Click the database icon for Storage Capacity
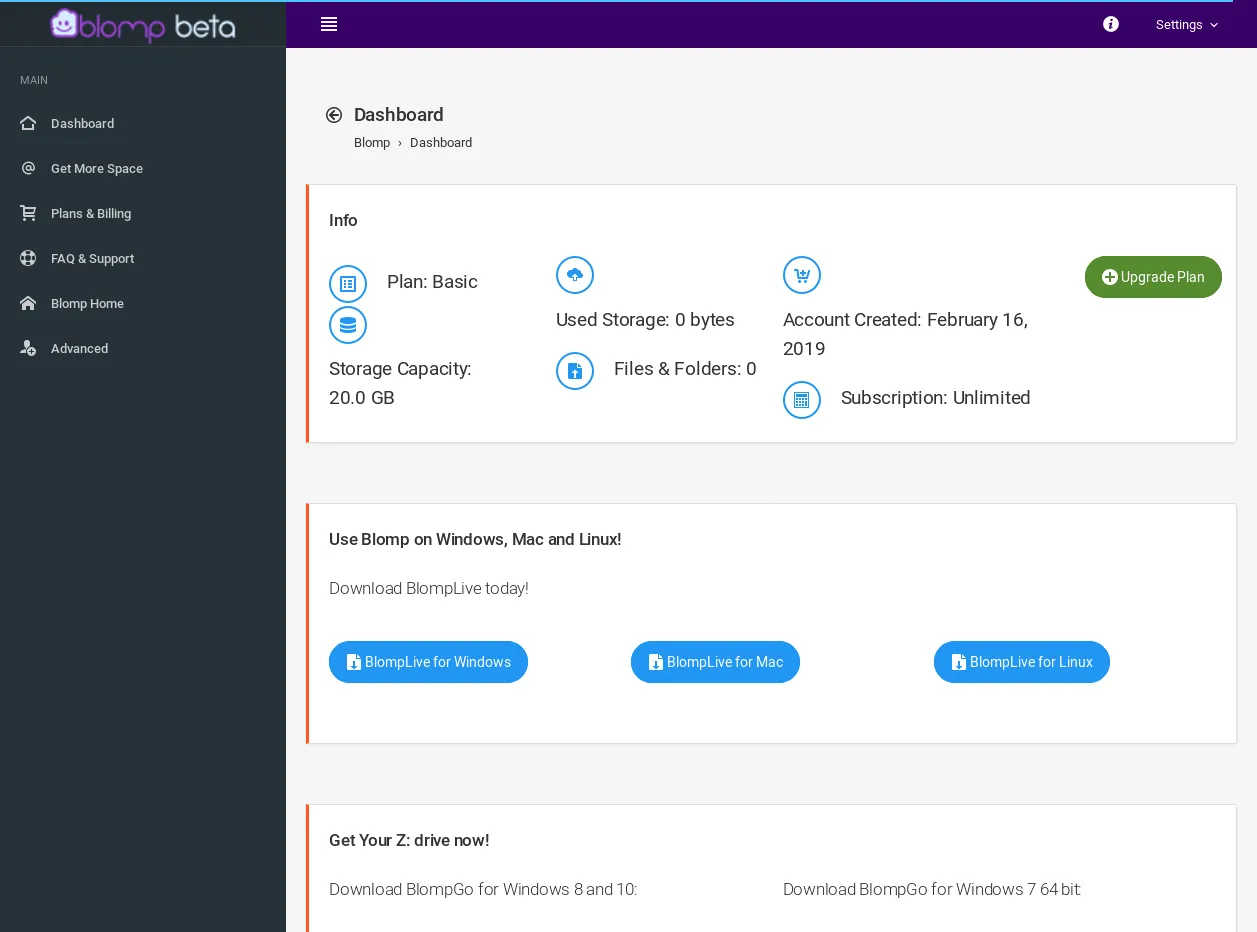The height and width of the screenshot is (932, 1257). click(348, 325)
